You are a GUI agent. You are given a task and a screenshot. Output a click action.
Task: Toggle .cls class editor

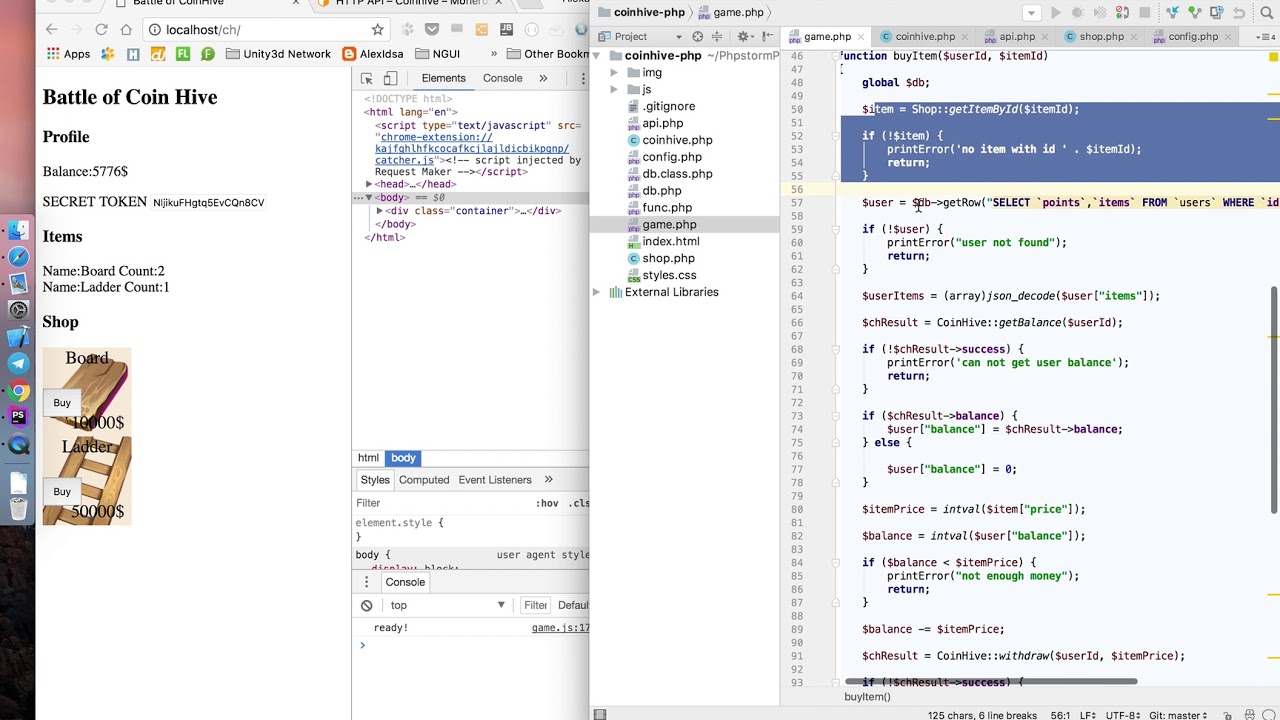(x=579, y=503)
